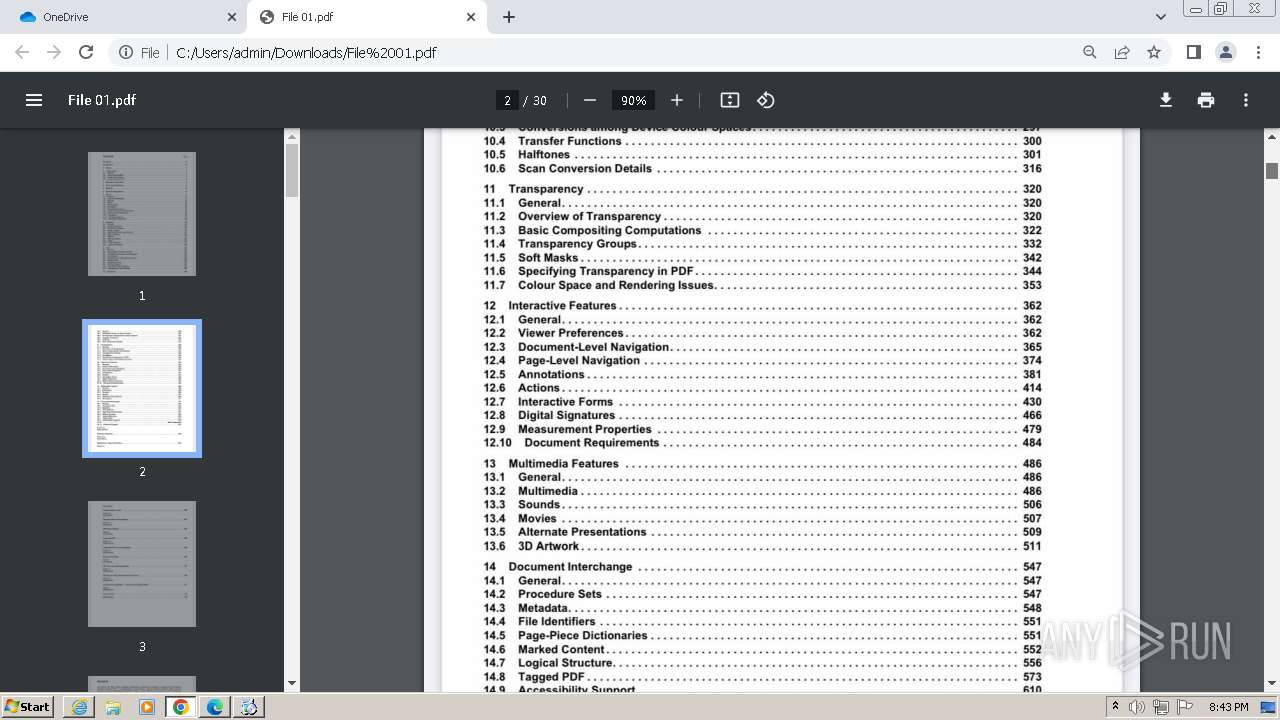1280x720 pixels.
Task: Open the Windows Start menu
Action: tap(28, 706)
